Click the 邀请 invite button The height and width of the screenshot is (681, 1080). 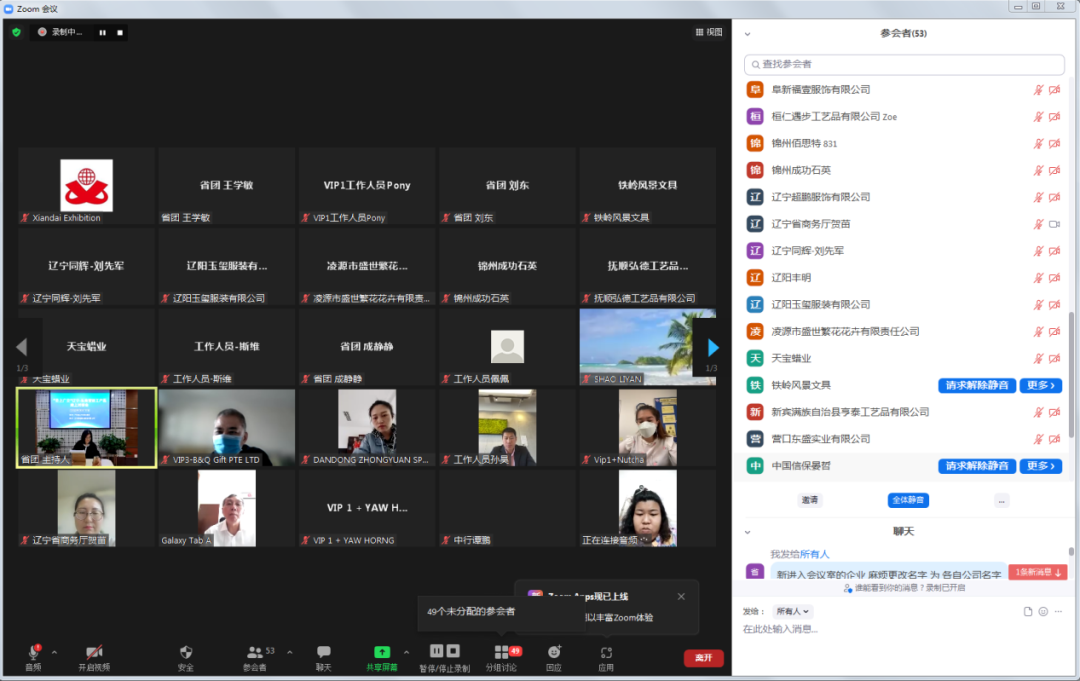pos(809,500)
